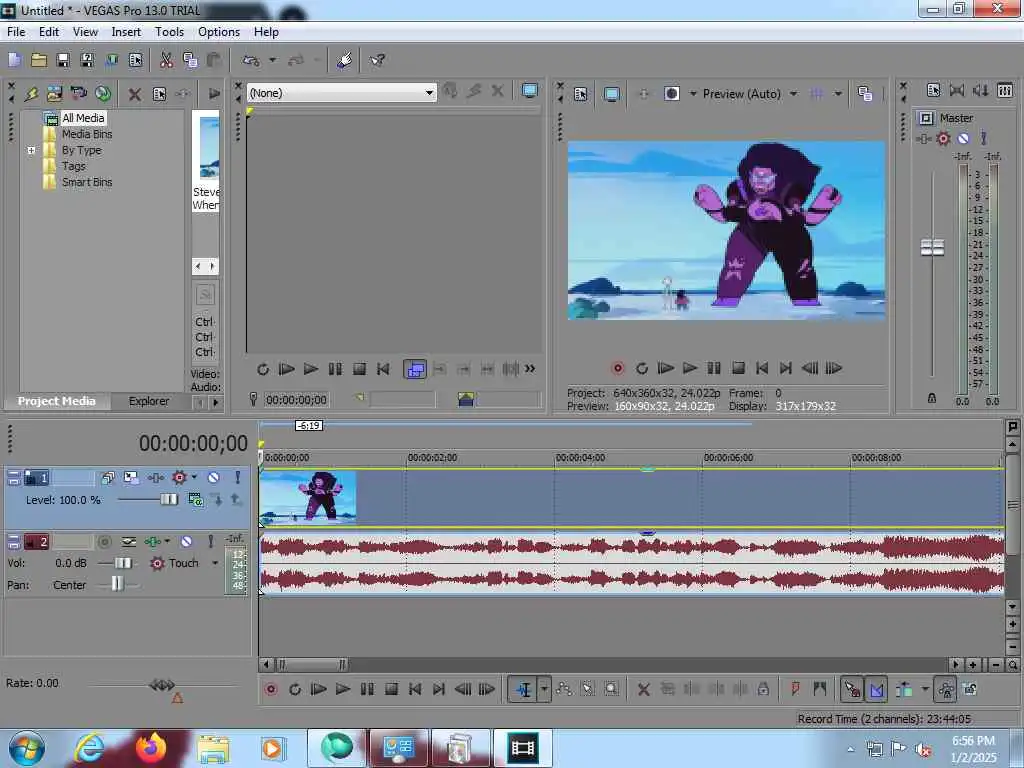Select the Envelope edit tool
The image size is (1024, 768).
(564, 689)
